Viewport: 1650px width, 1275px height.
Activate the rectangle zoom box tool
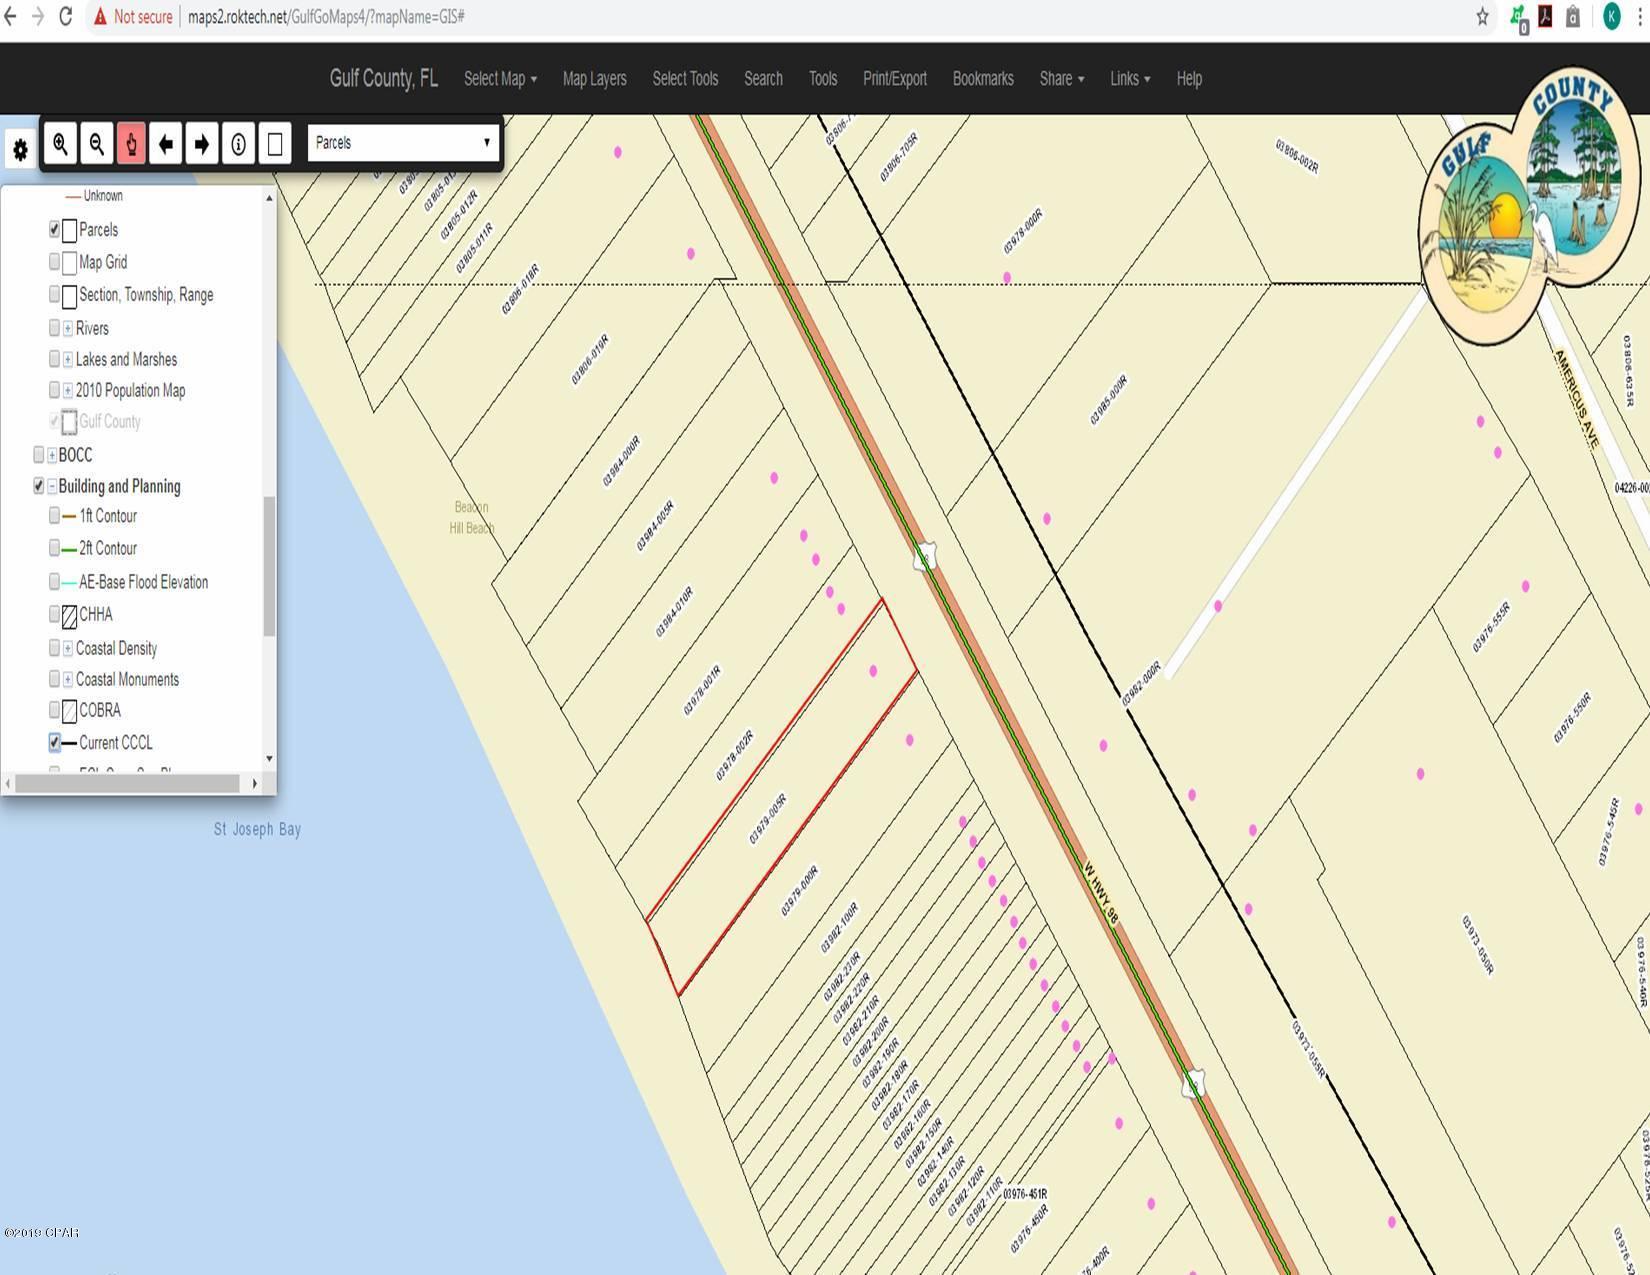[x=274, y=144]
